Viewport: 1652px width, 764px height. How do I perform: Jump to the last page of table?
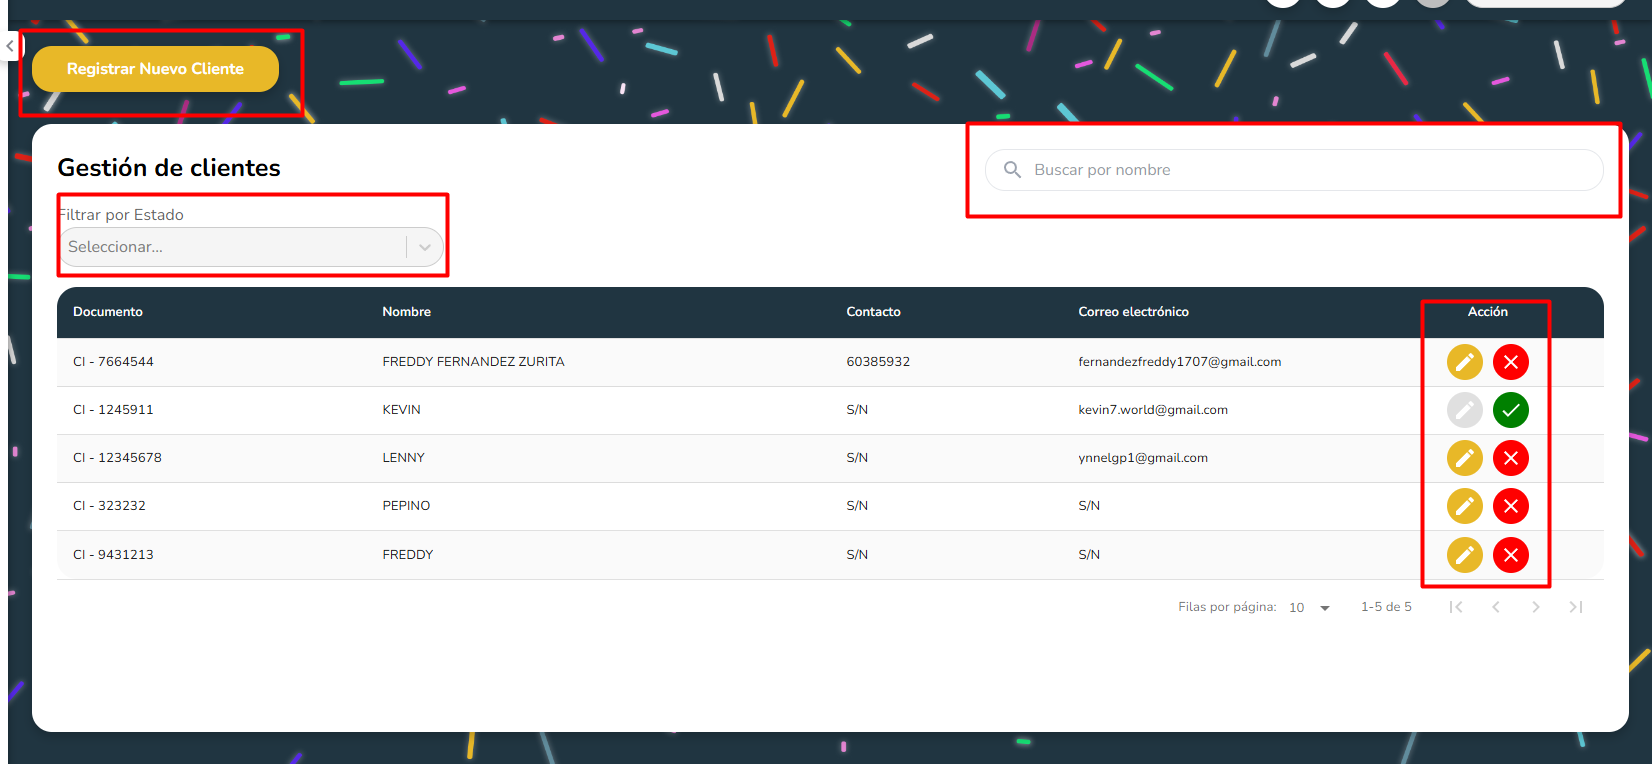1575,607
